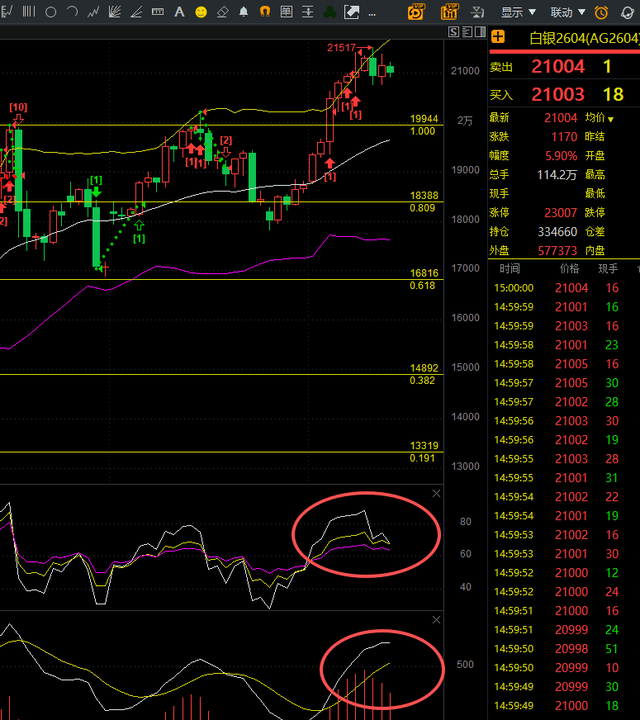Toggle the split column layout icon
This screenshot has width=640, height=720.
[x=467, y=32]
